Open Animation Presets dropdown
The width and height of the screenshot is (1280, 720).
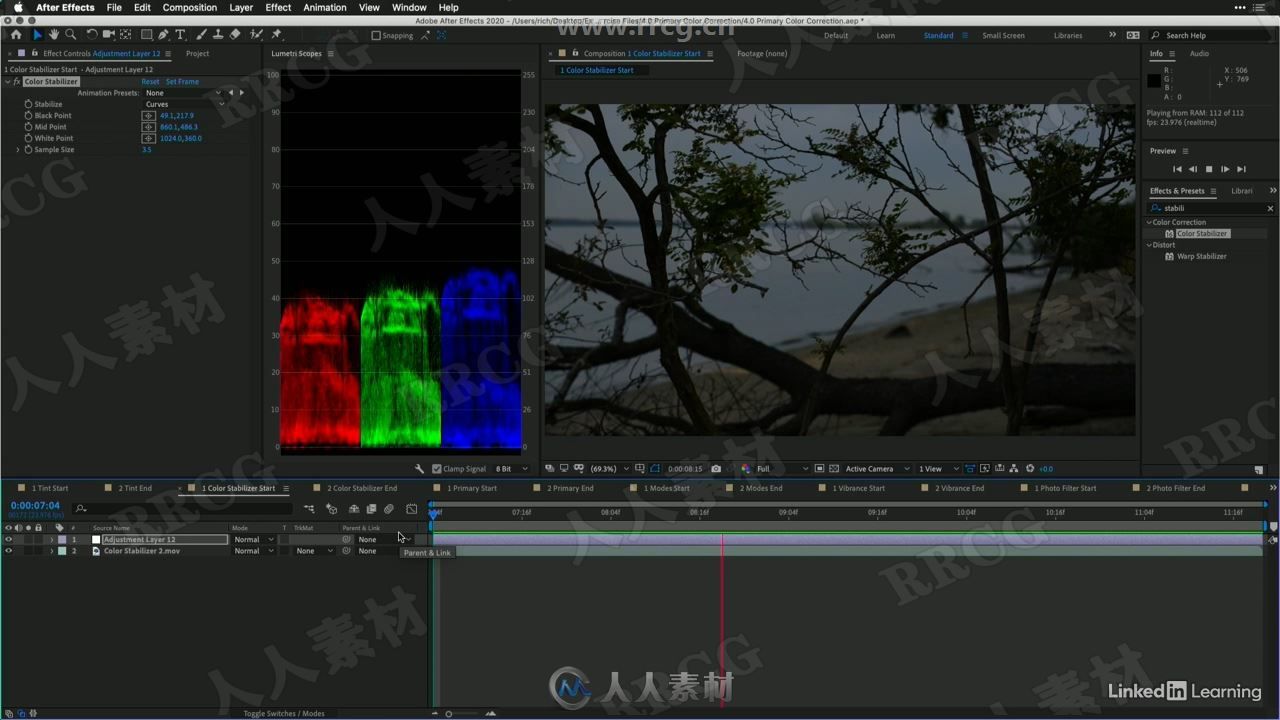click(x=185, y=93)
